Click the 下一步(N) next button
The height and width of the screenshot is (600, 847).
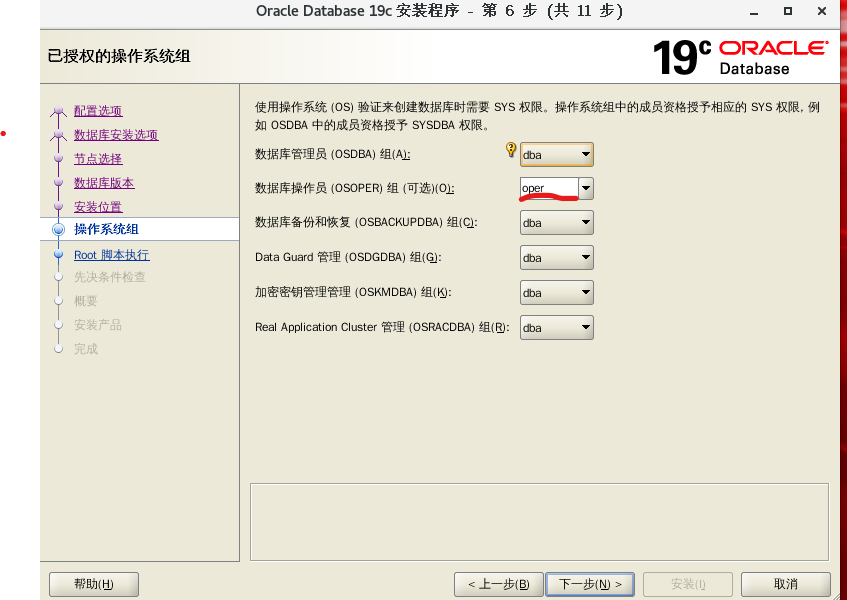tap(590, 584)
